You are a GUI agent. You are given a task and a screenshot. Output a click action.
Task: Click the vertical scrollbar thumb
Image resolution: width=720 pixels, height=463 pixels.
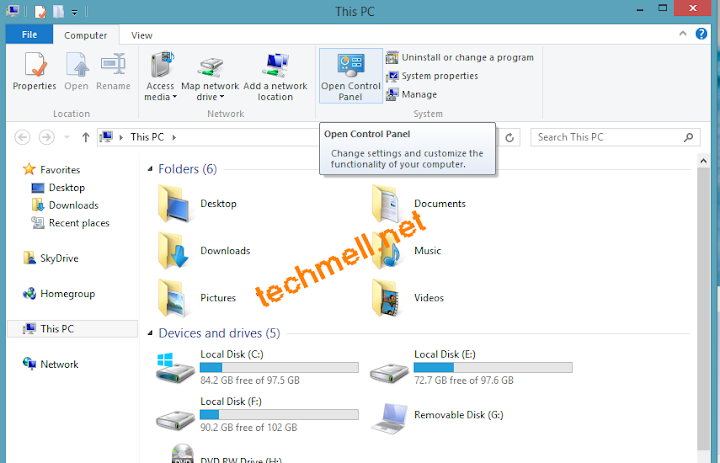pos(703,309)
